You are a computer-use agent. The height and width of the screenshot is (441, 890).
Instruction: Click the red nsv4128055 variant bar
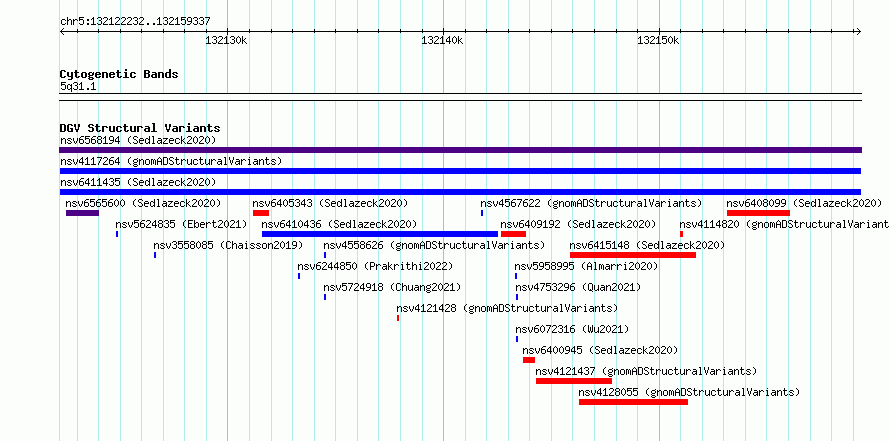coord(633,402)
